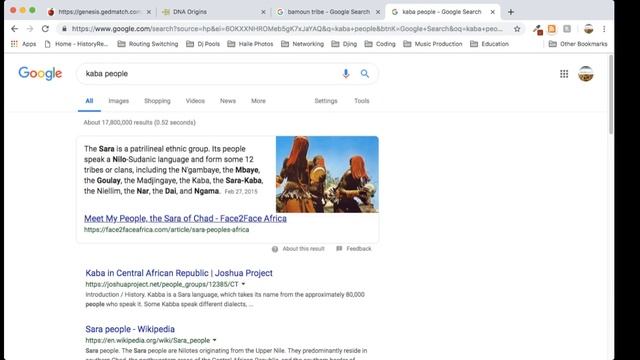Bookmark this page with the star icon
The height and width of the screenshot is (360, 640).
pos(517,29)
